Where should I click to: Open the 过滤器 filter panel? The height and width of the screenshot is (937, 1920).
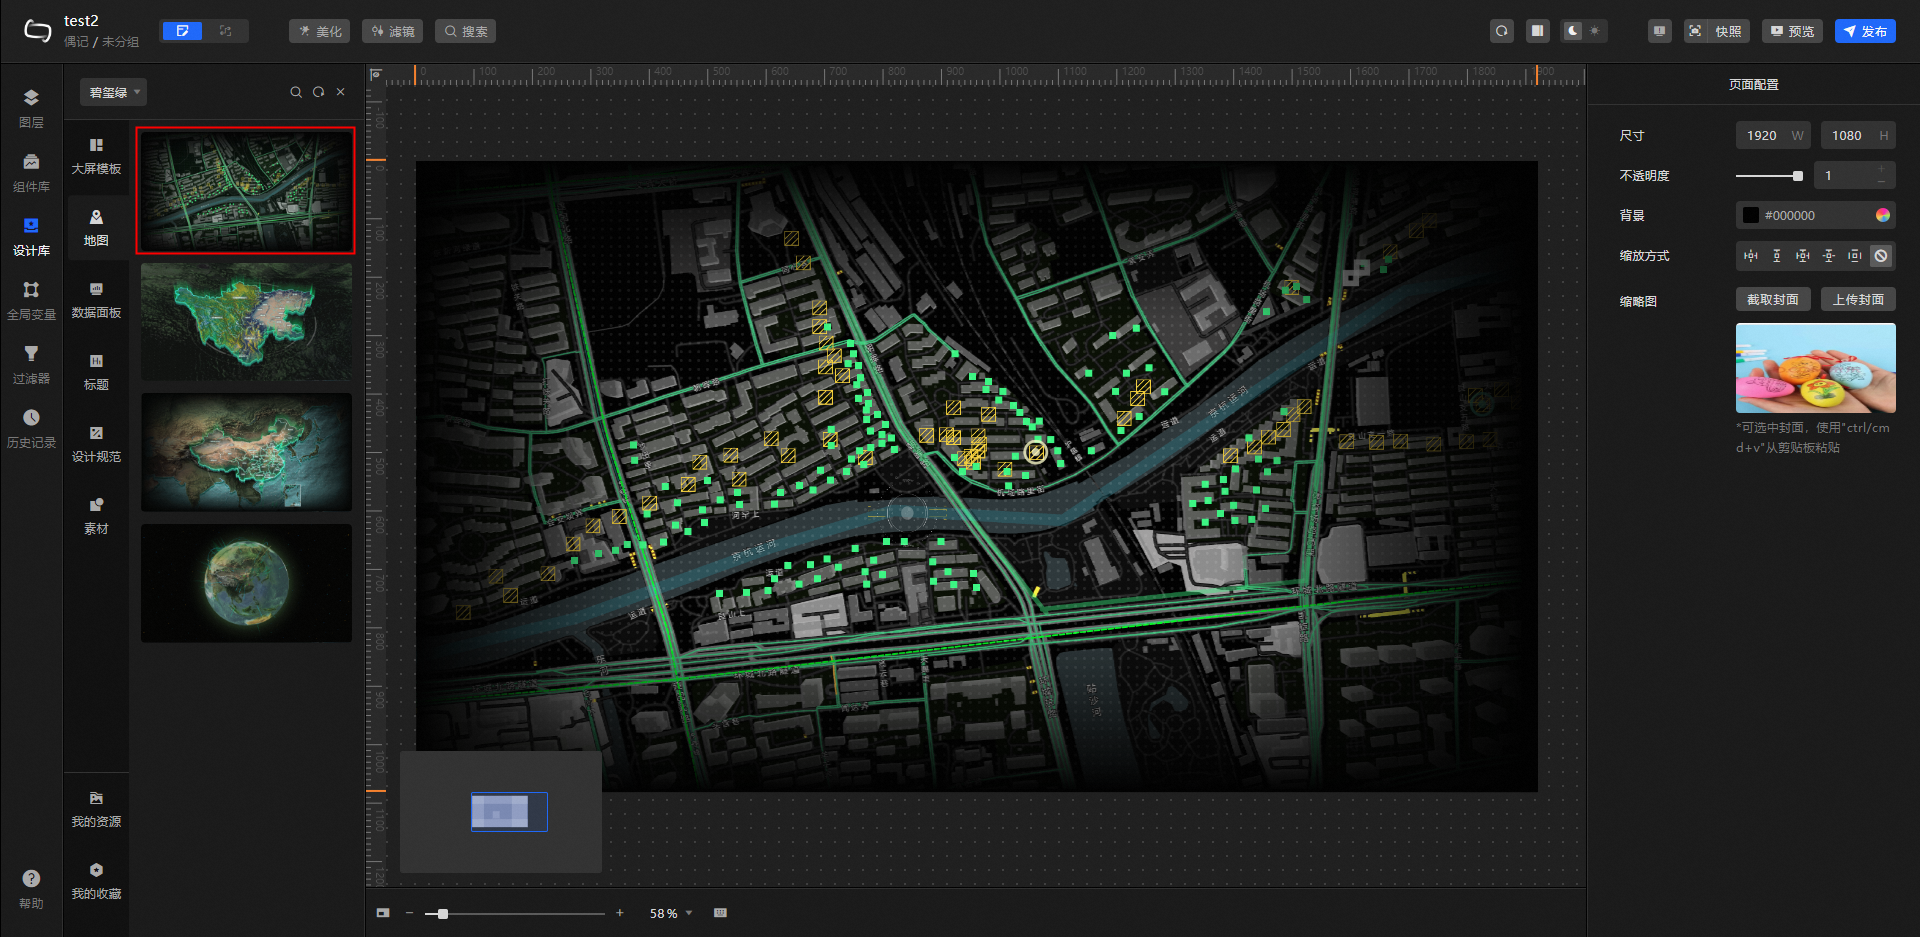point(31,363)
